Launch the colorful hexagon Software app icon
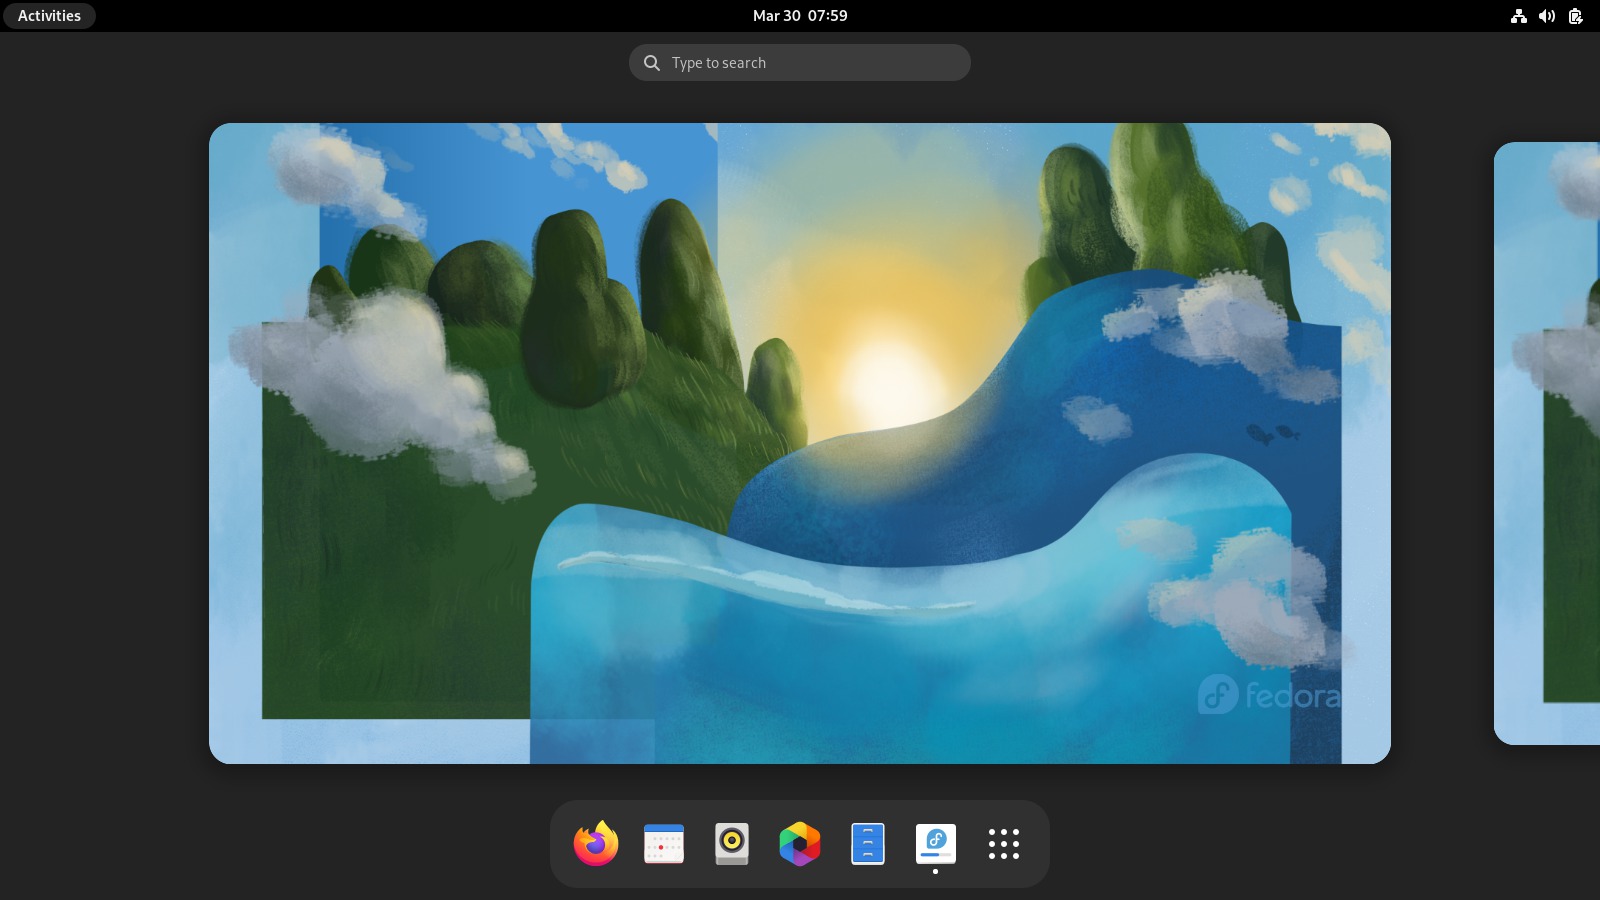The height and width of the screenshot is (900, 1600). (800, 844)
